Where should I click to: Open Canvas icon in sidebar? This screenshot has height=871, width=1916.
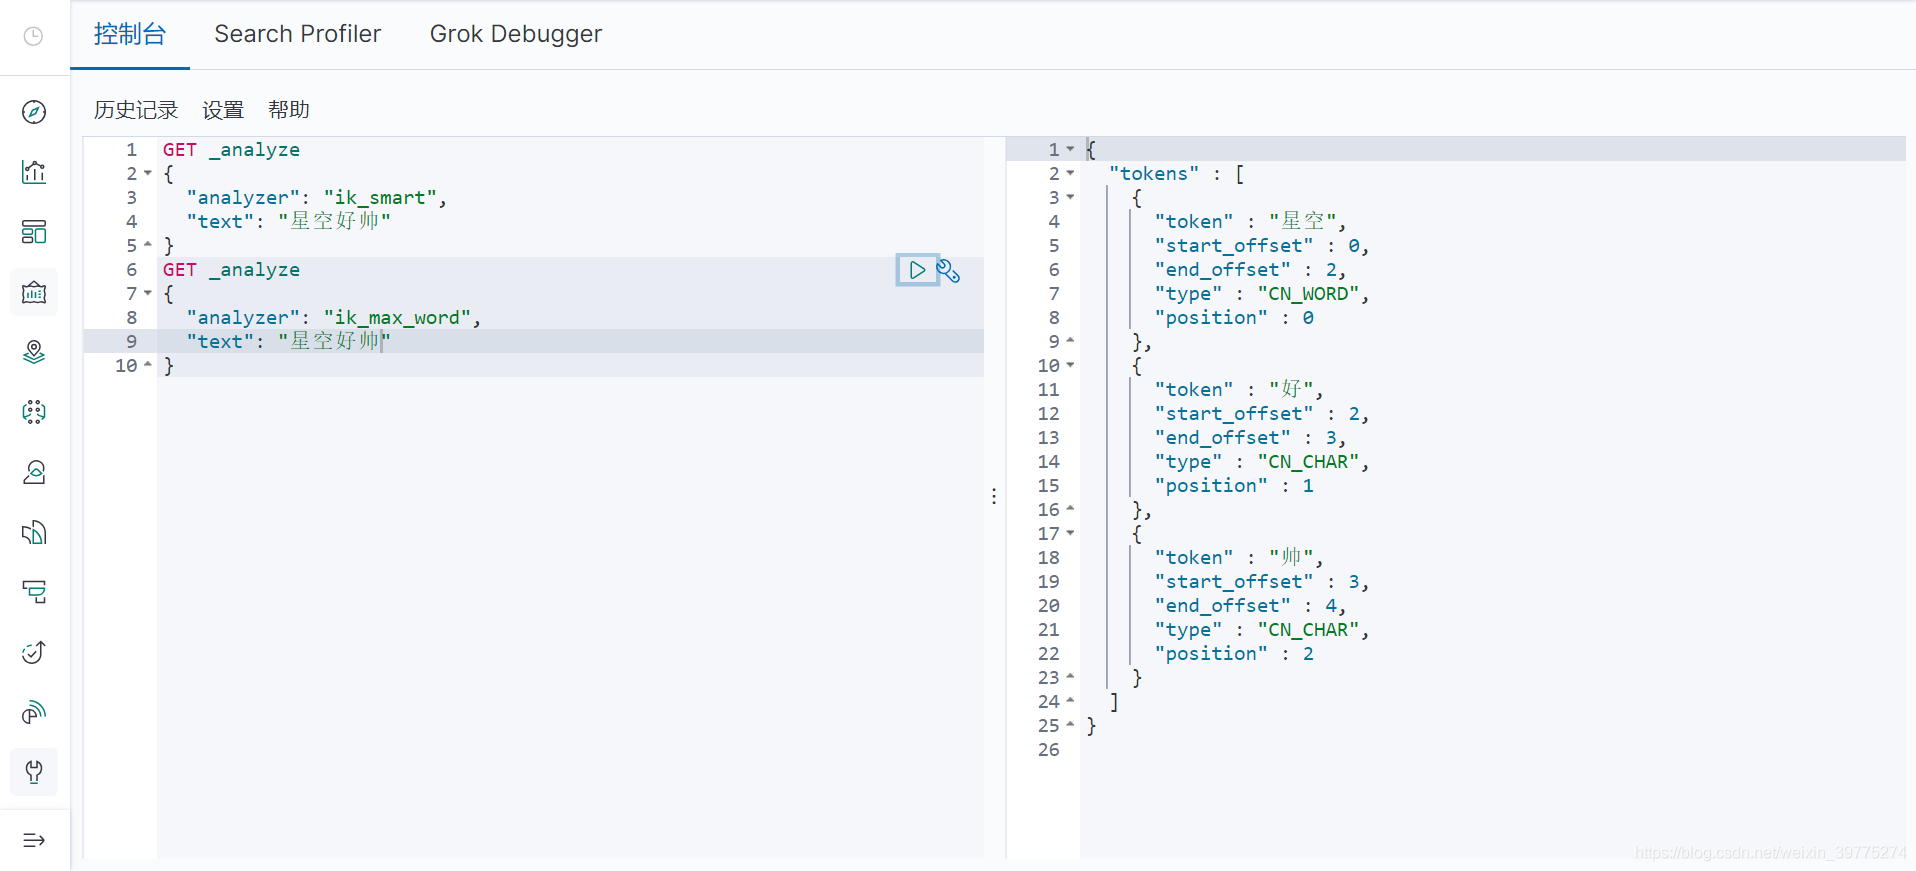(34, 292)
